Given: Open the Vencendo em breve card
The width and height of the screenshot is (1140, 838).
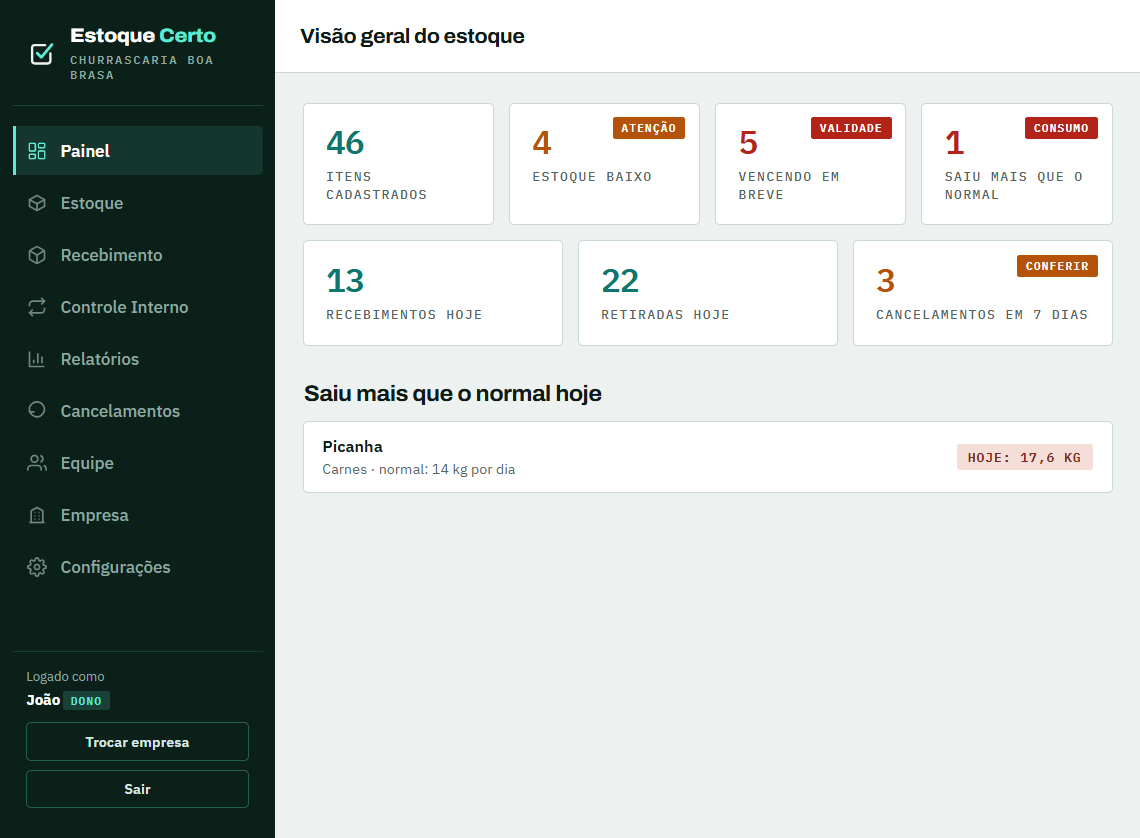Looking at the screenshot, I should point(811,164).
